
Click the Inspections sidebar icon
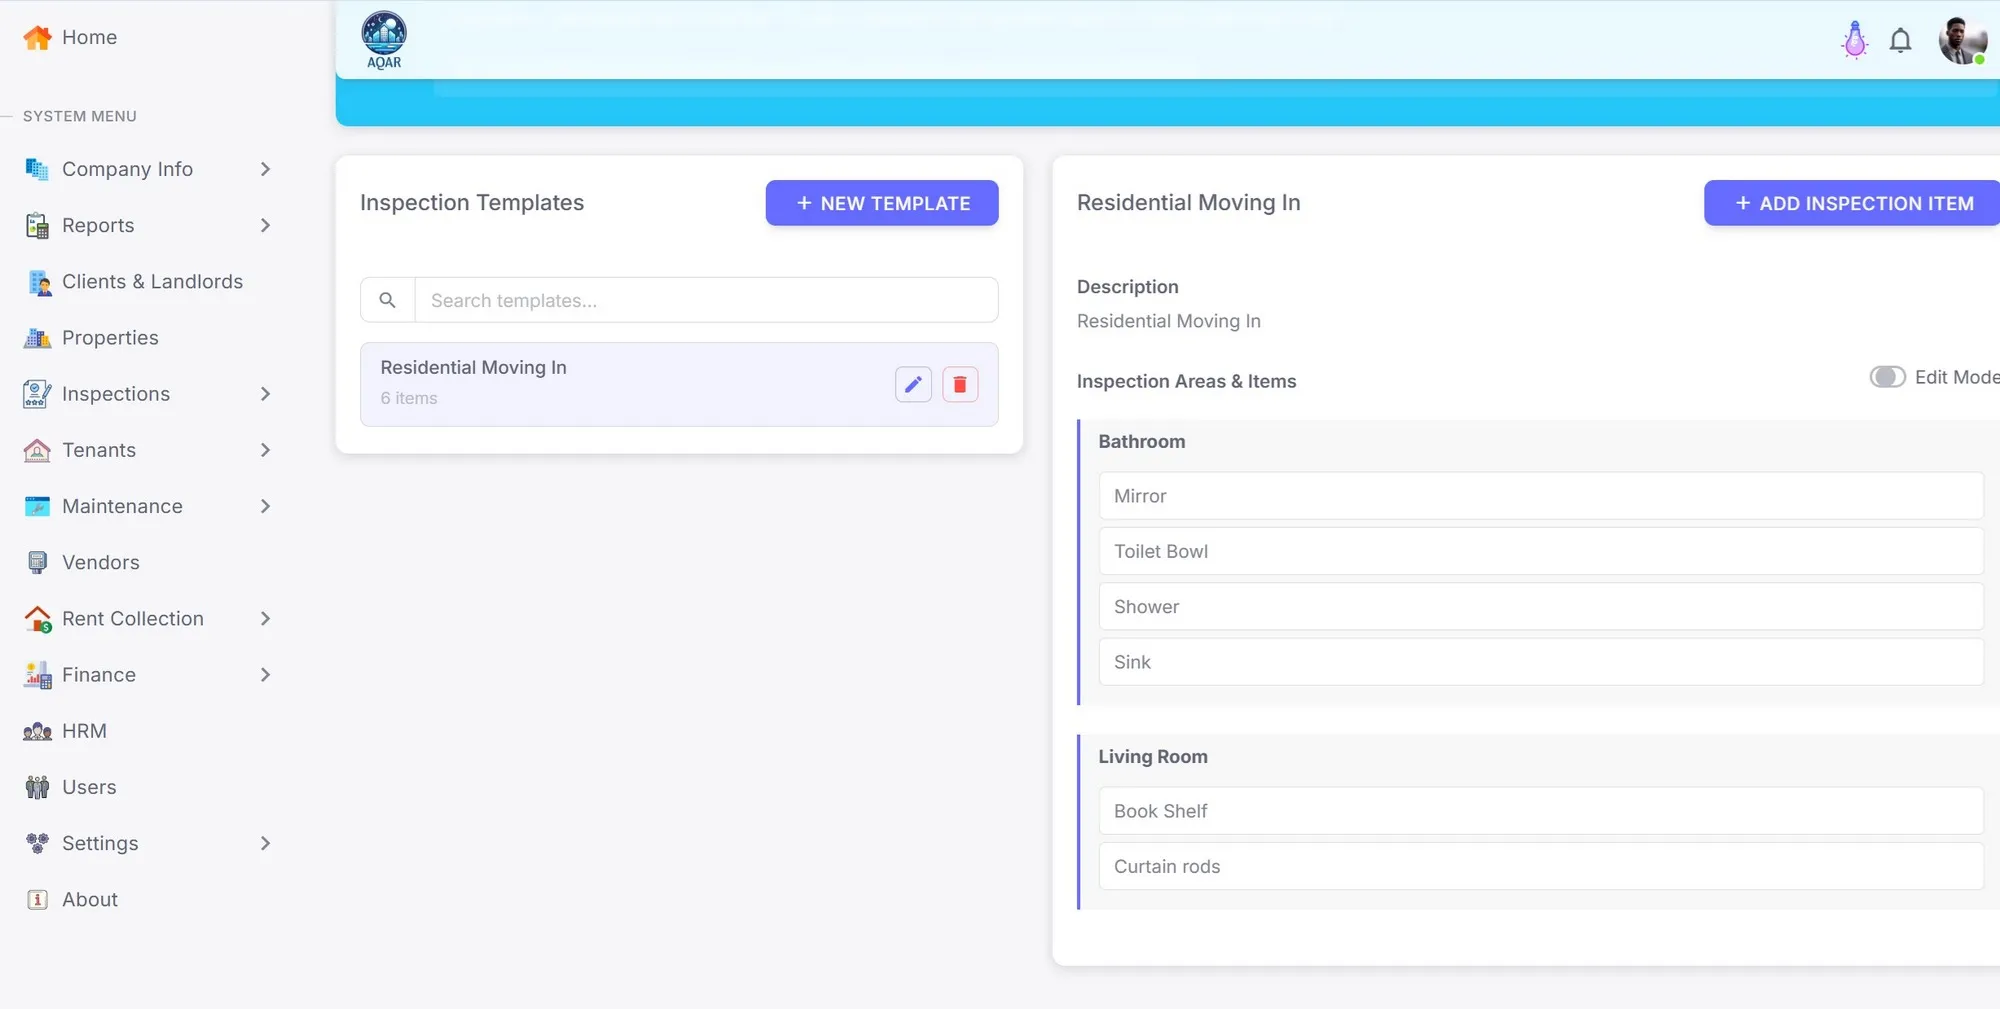pyautogui.click(x=36, y=394)
